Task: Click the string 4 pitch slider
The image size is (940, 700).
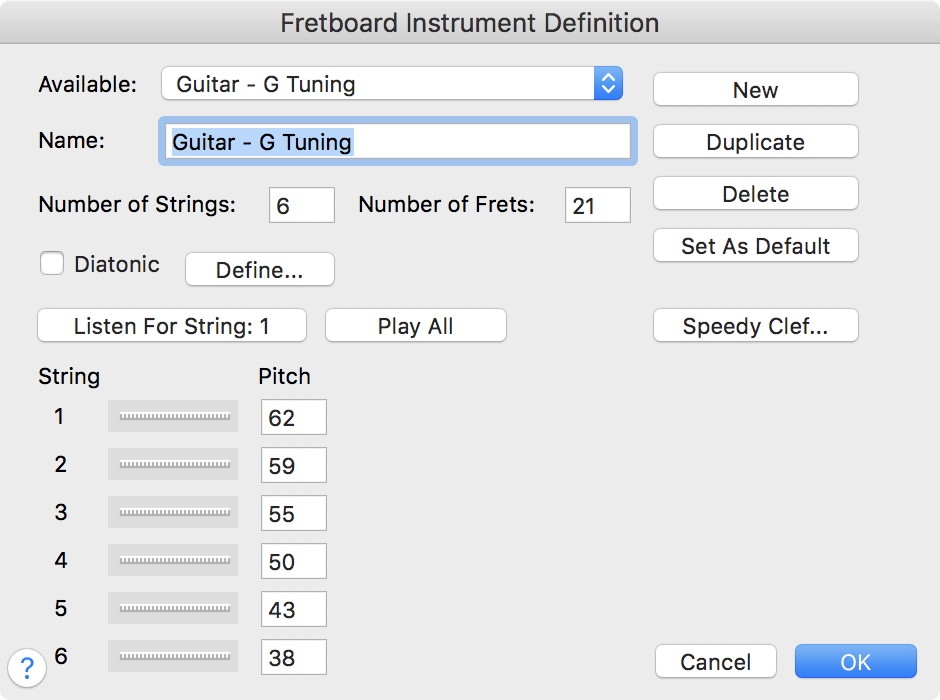Action: pyautogui.click(x=174, y=561)
